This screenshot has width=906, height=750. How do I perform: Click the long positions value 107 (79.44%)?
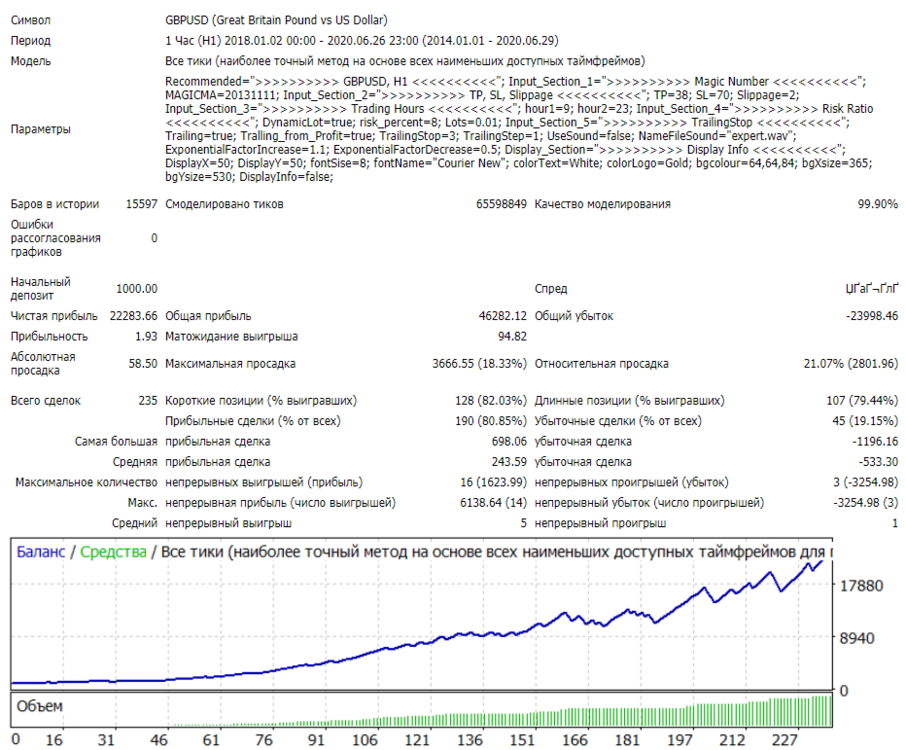(x=862, y=400)
